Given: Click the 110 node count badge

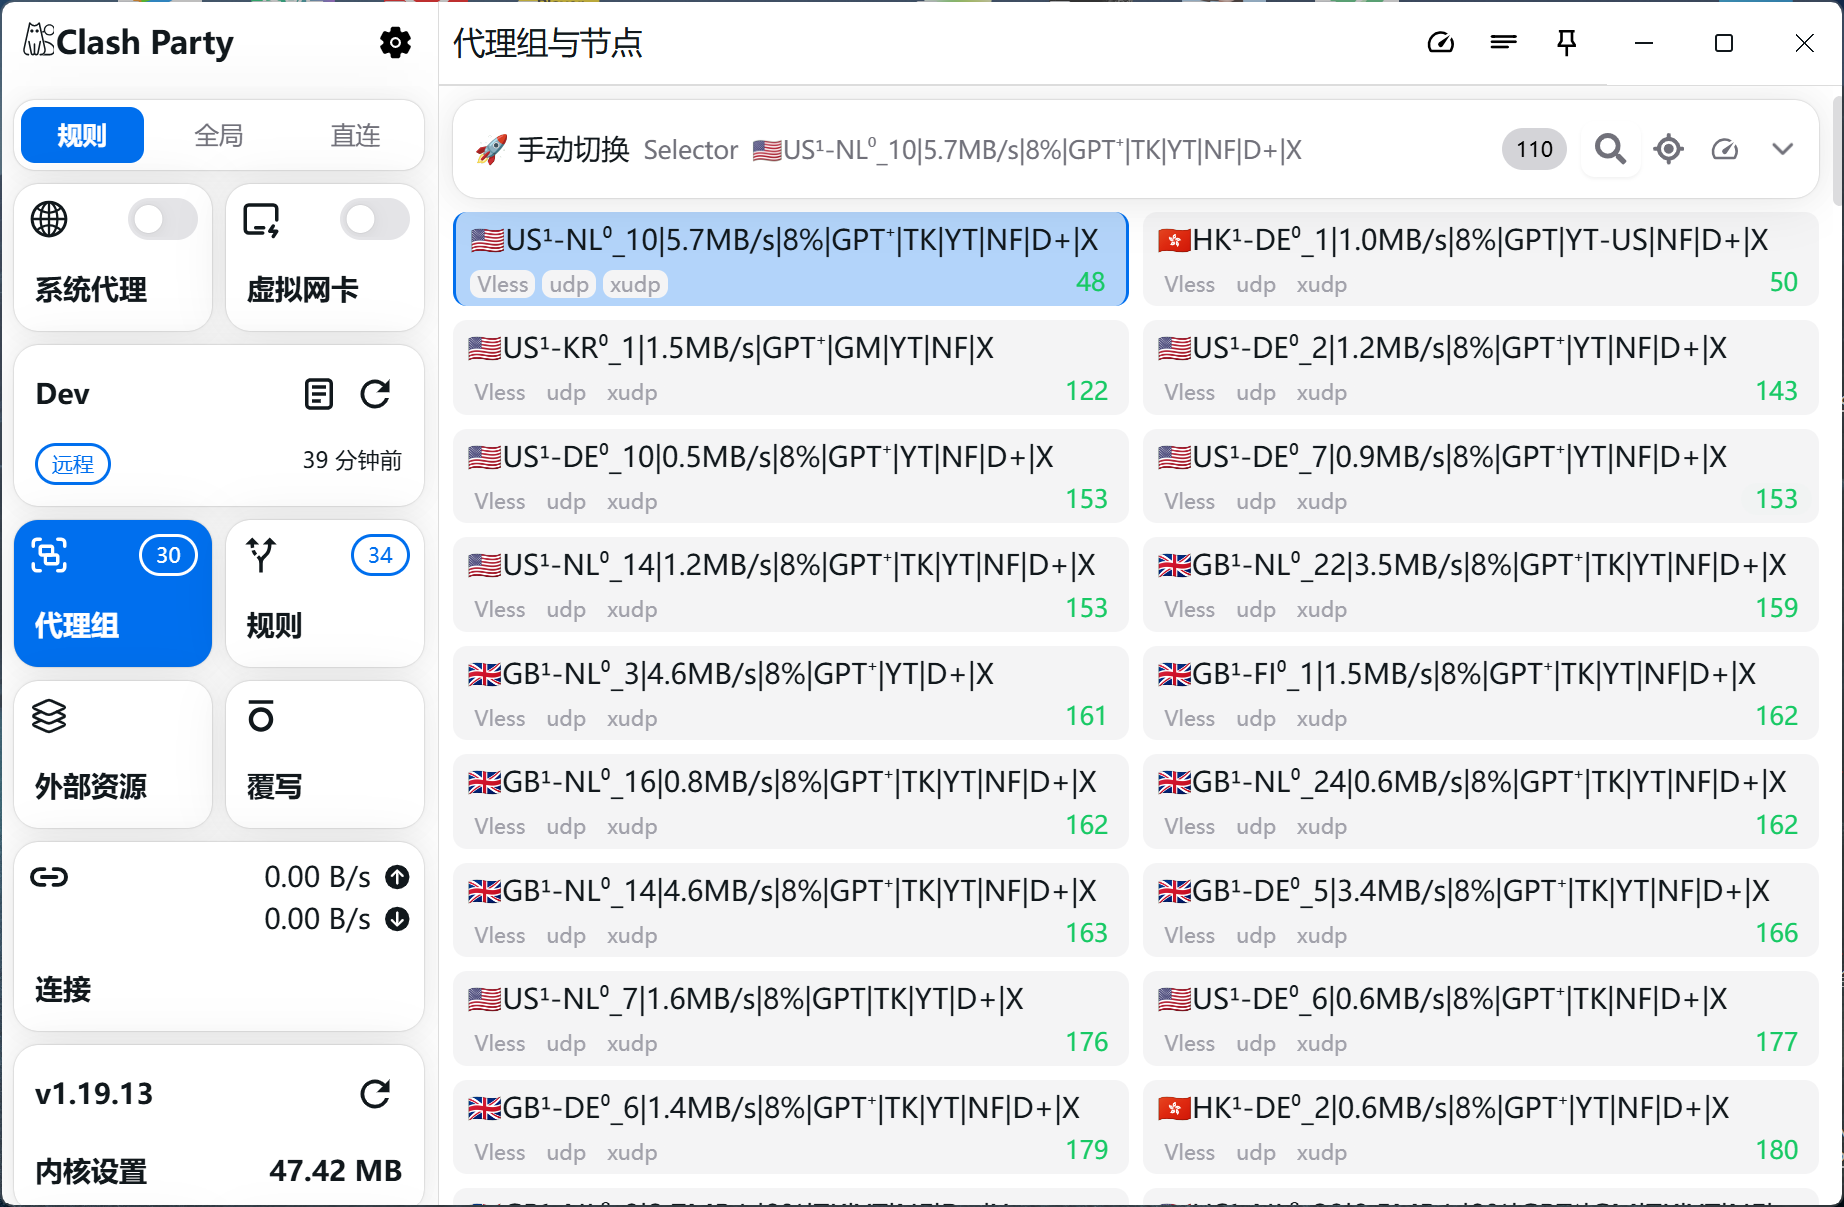Looking at the screenshot, I should click(x=1534, y=149).
